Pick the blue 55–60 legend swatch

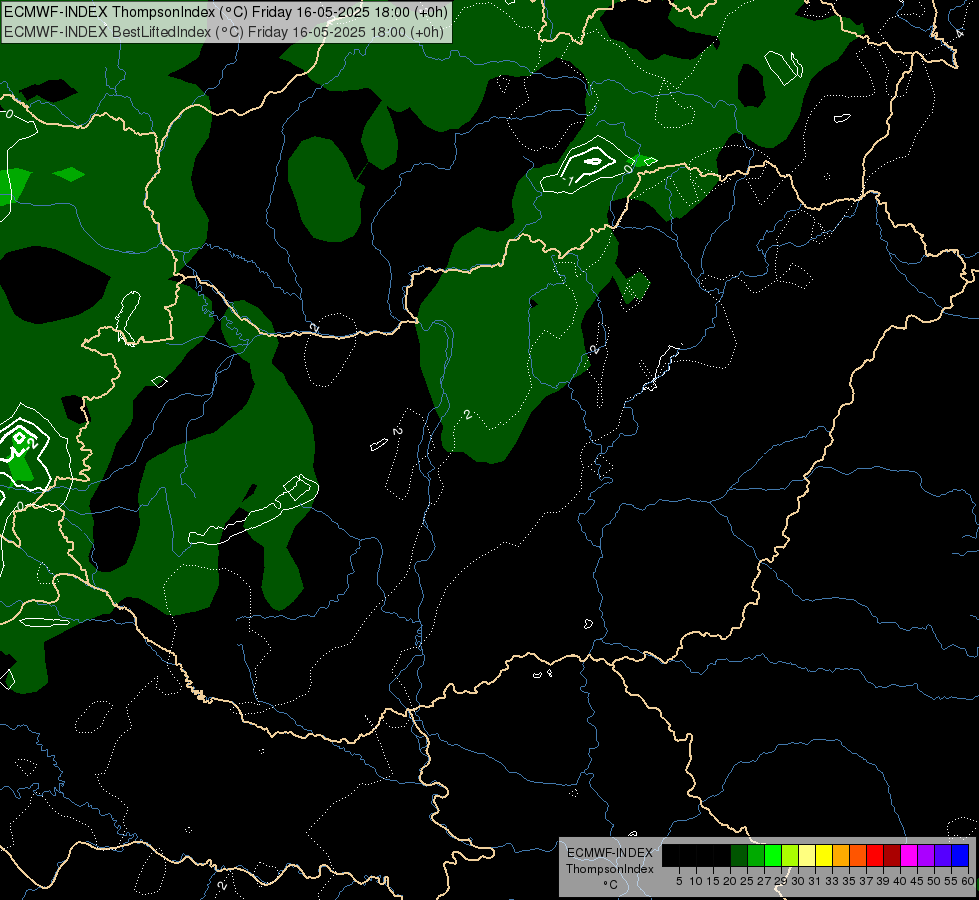(960, 855)
